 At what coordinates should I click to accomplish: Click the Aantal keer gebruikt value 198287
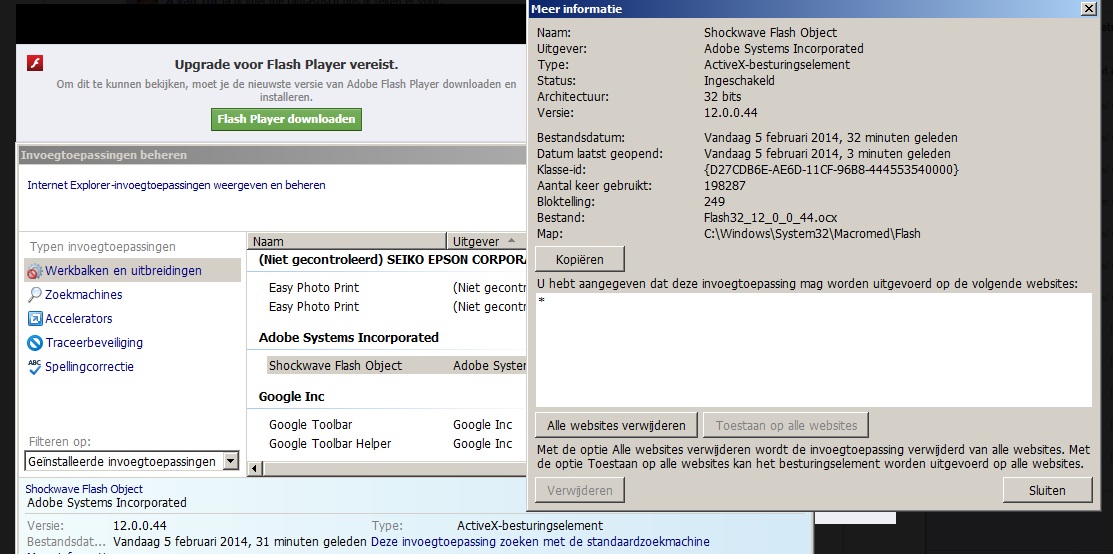click(725, 185)
